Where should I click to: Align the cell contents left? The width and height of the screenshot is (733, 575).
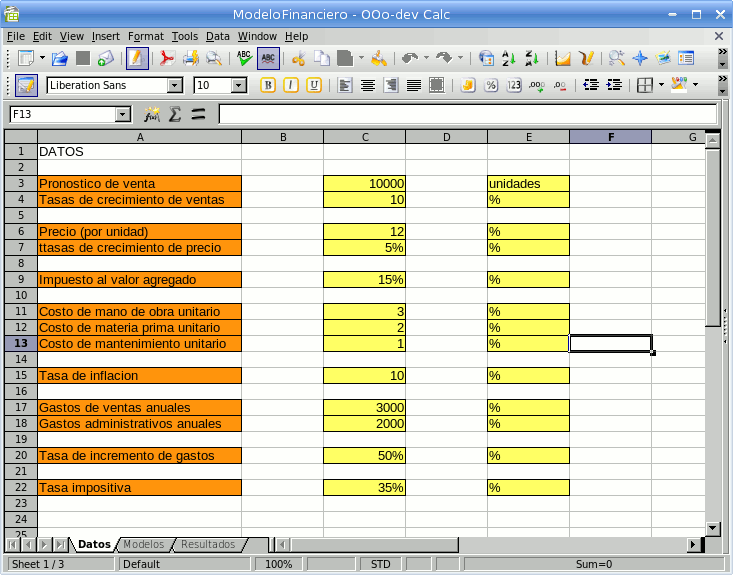345,86
